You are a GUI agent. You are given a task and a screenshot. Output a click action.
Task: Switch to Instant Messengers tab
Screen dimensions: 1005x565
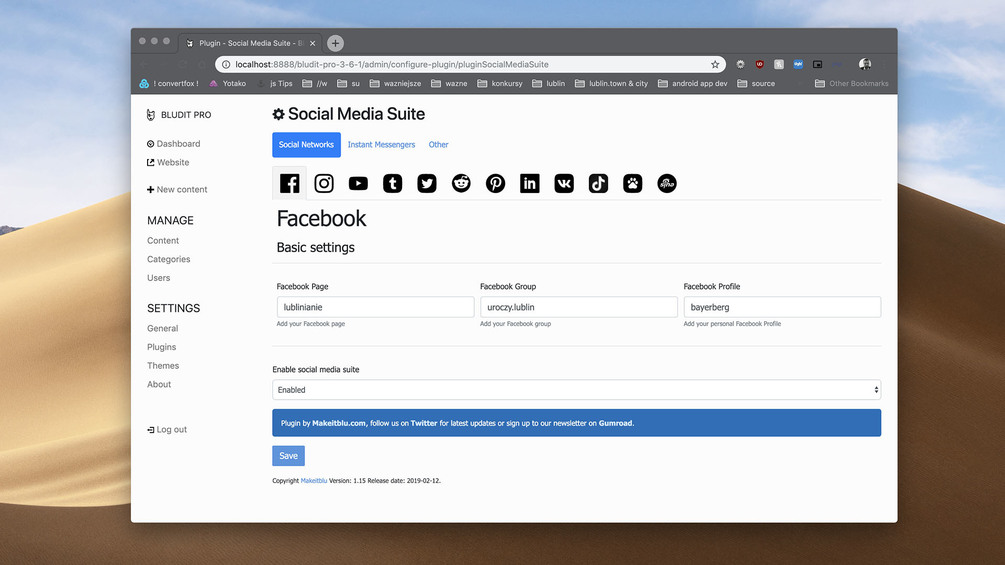[381, 145]
